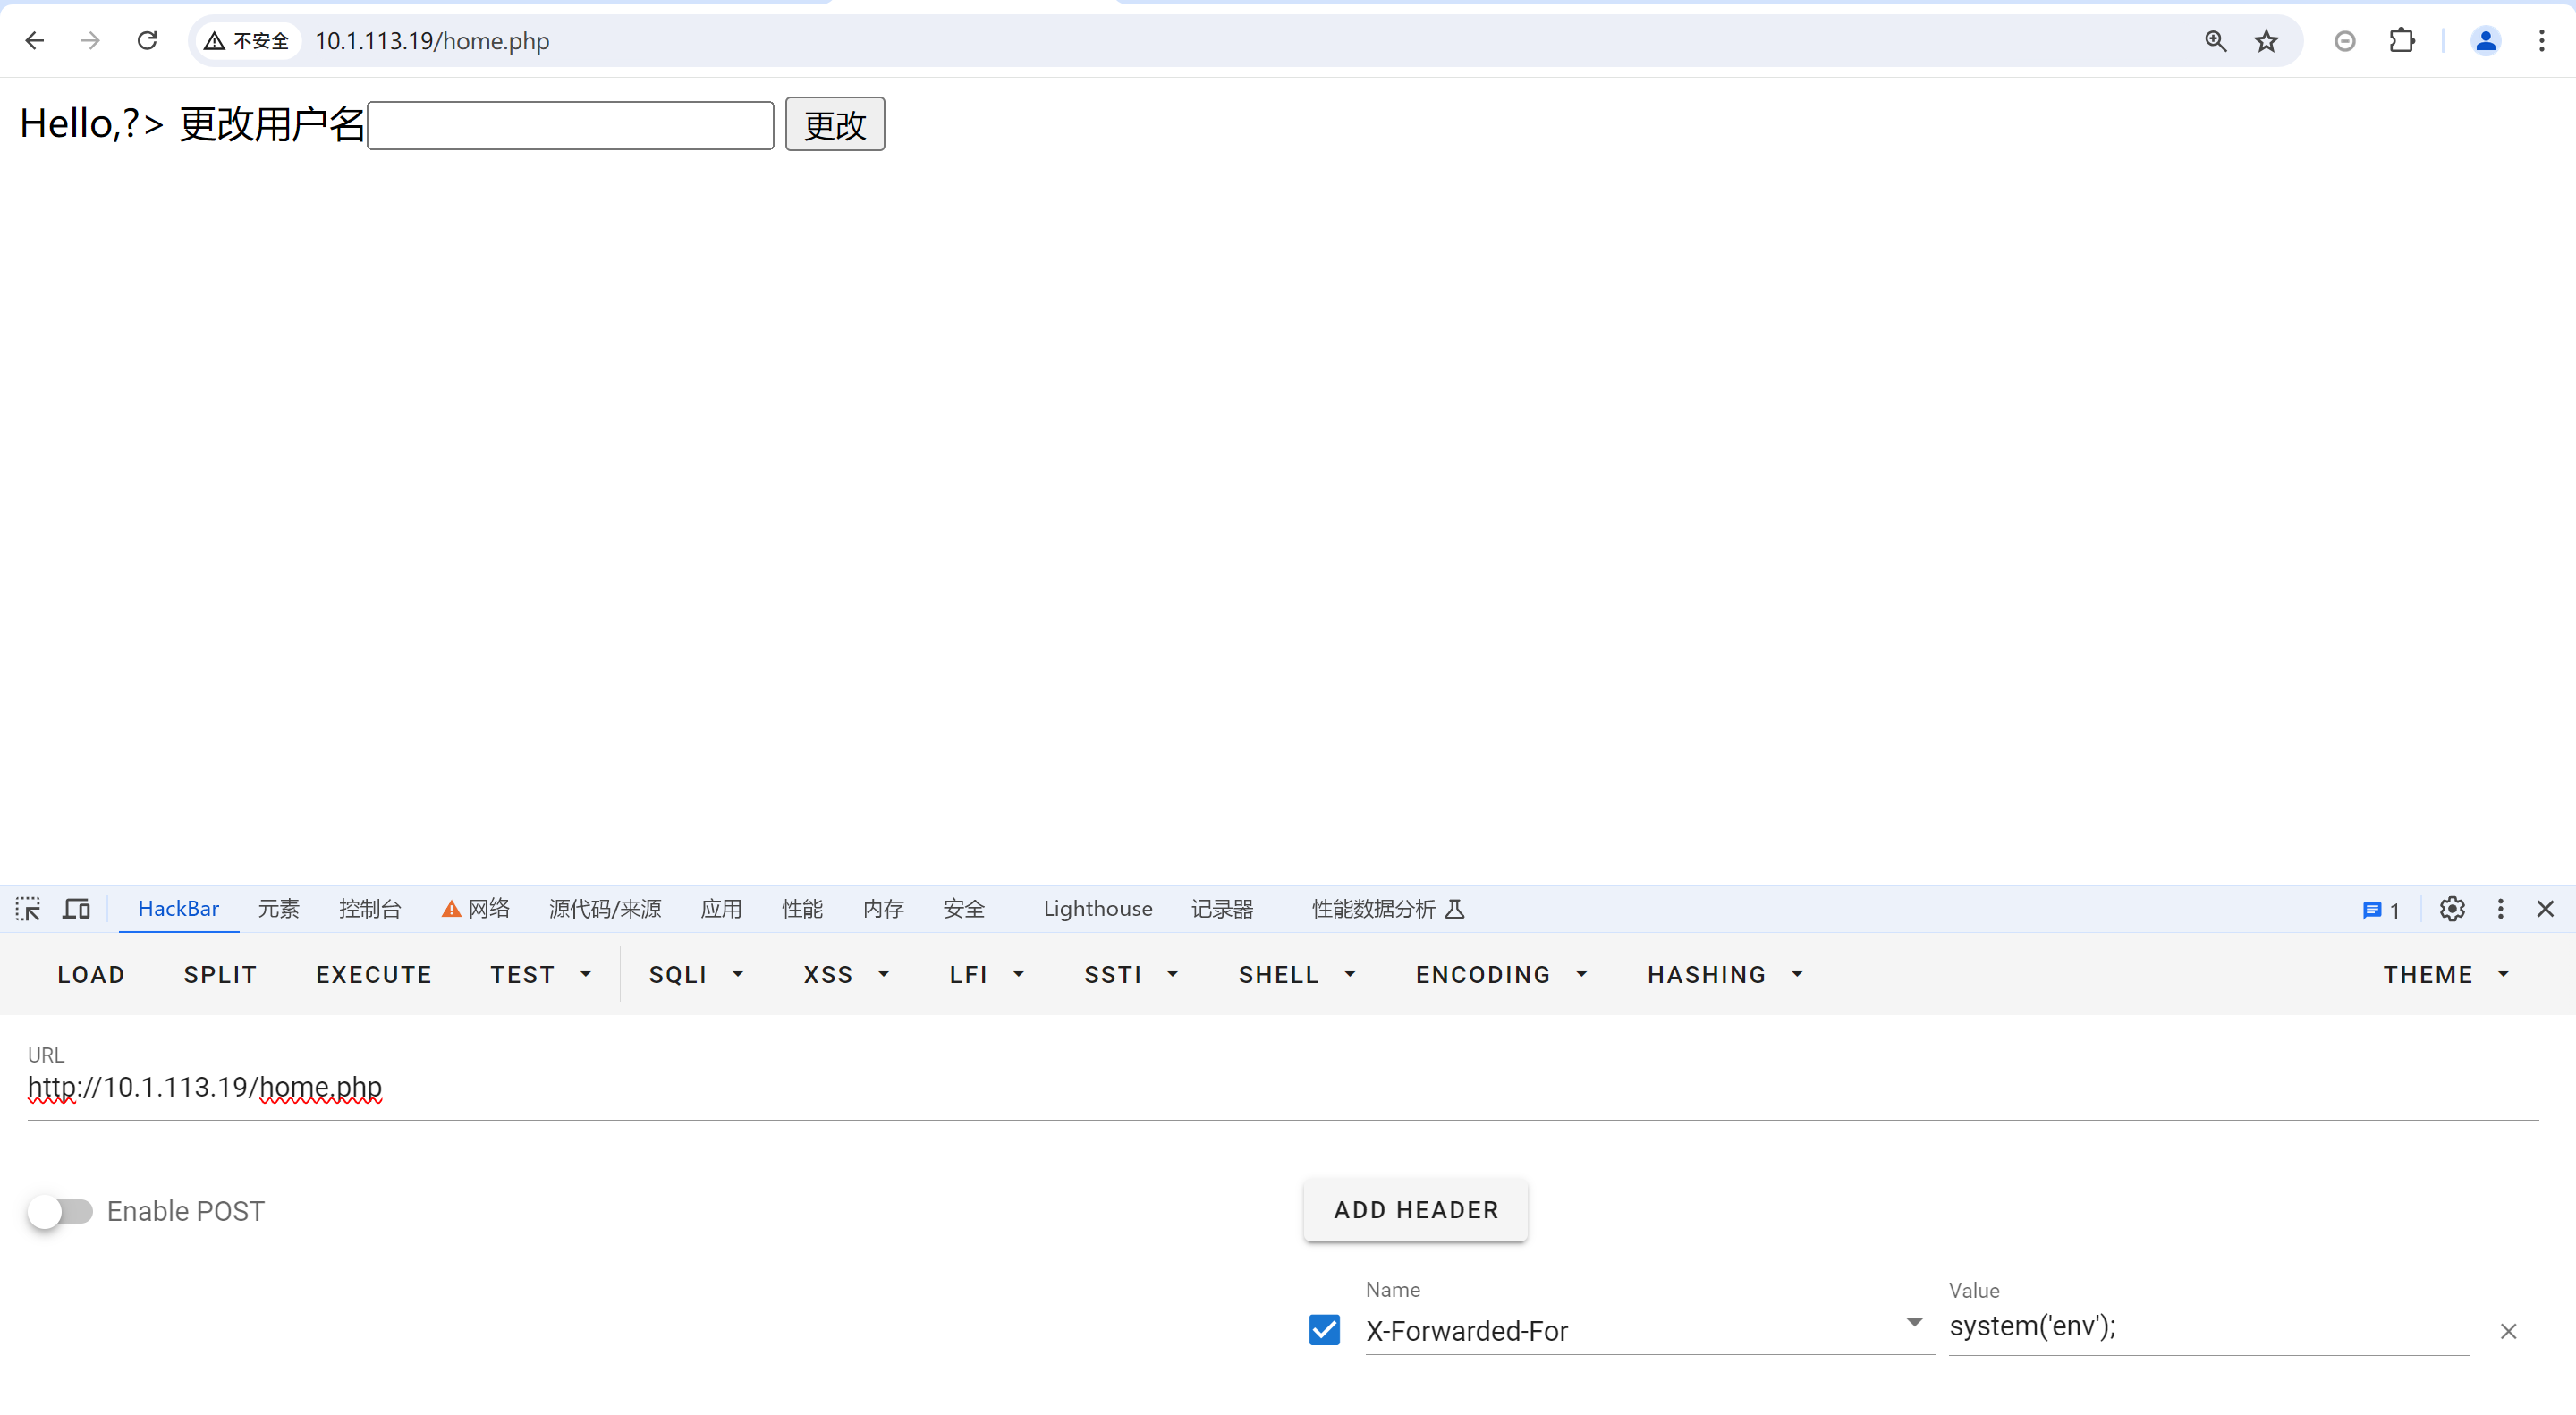
Task: Open the 性能数据分析 tab
Action: click(1388, 909)
